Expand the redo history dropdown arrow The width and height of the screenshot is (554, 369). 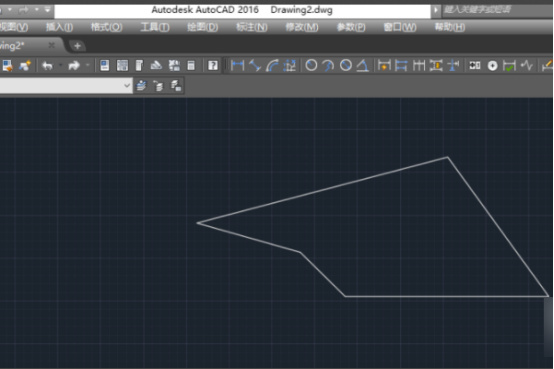coord(87,65)
